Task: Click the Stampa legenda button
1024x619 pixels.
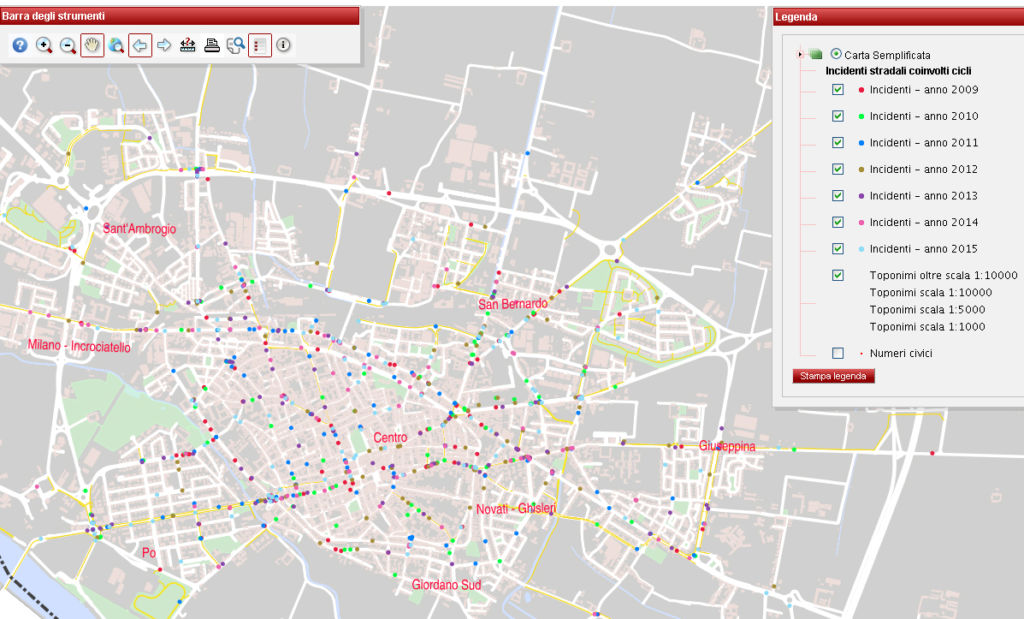Action: 834,376
